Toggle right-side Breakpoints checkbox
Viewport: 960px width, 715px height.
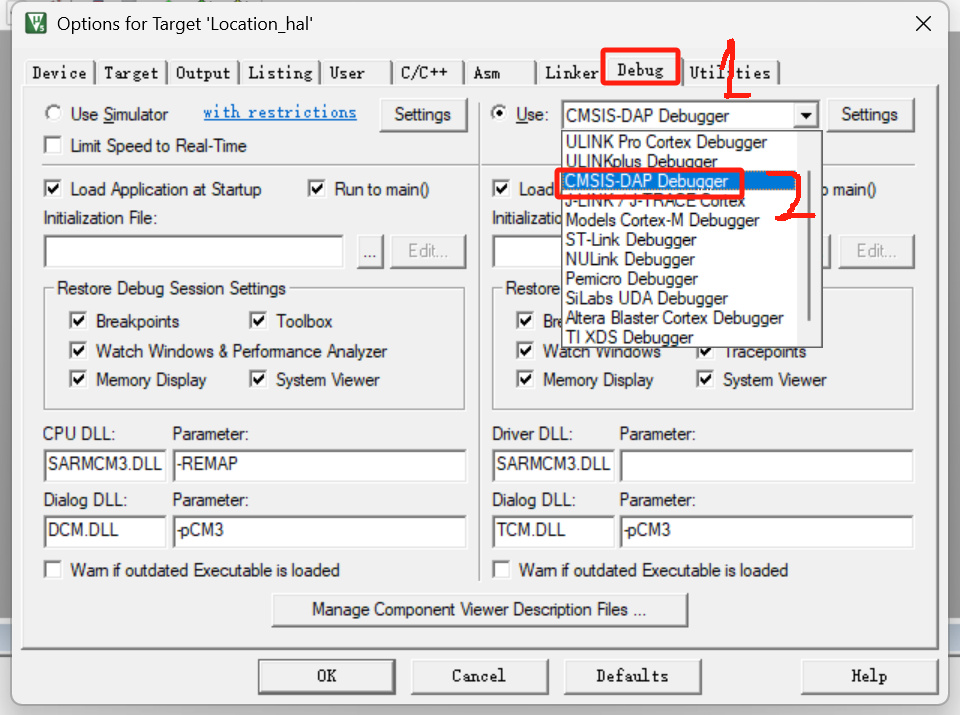[525, 320]
